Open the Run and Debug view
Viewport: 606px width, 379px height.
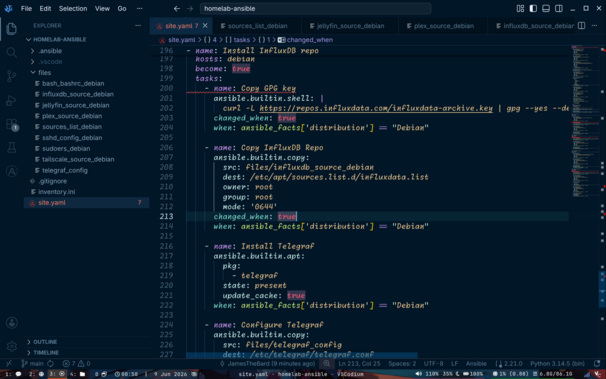pyautogui.click(x=12, y=100)
